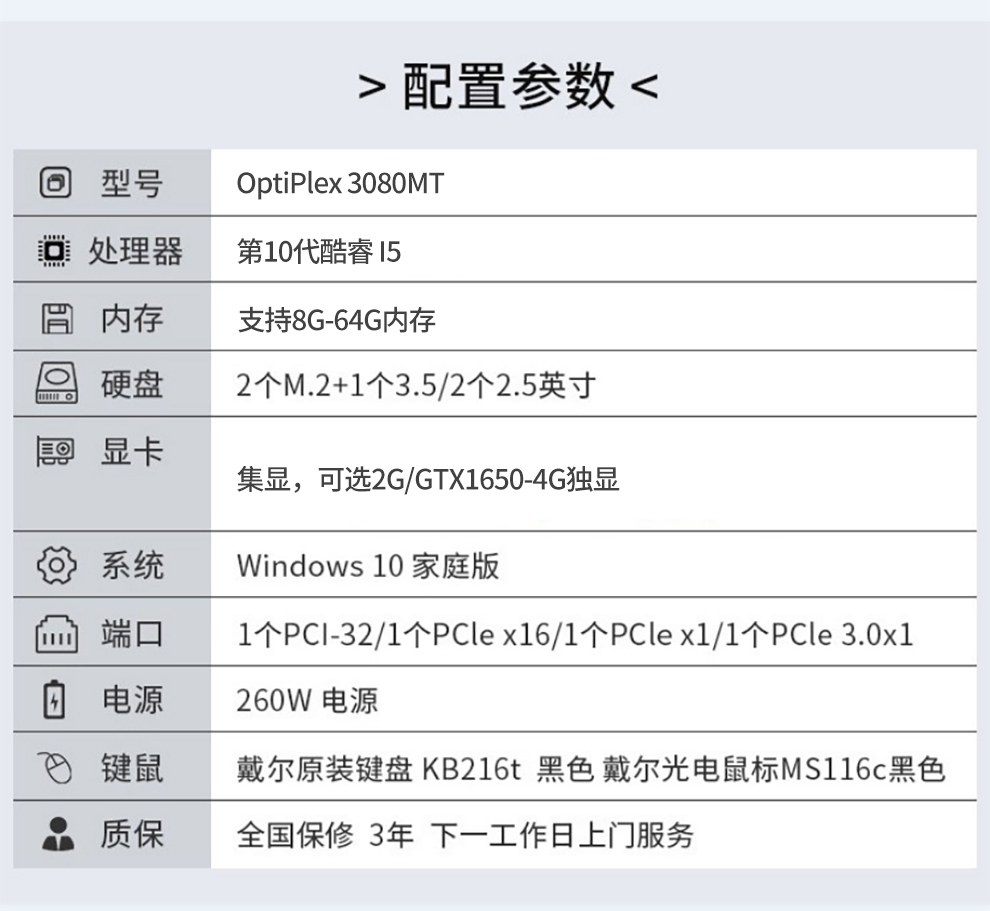Click the Windows 10 家庭版 text
Viewport: 990px width, 911px height.
coord(368,566)
